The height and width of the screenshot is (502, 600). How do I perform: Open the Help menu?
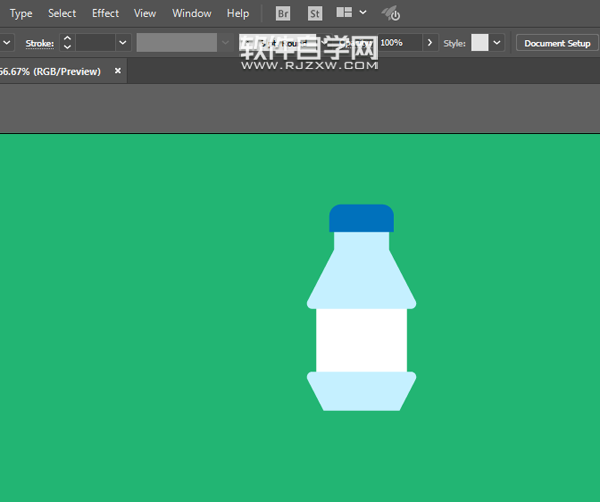(x=238, y=14)
